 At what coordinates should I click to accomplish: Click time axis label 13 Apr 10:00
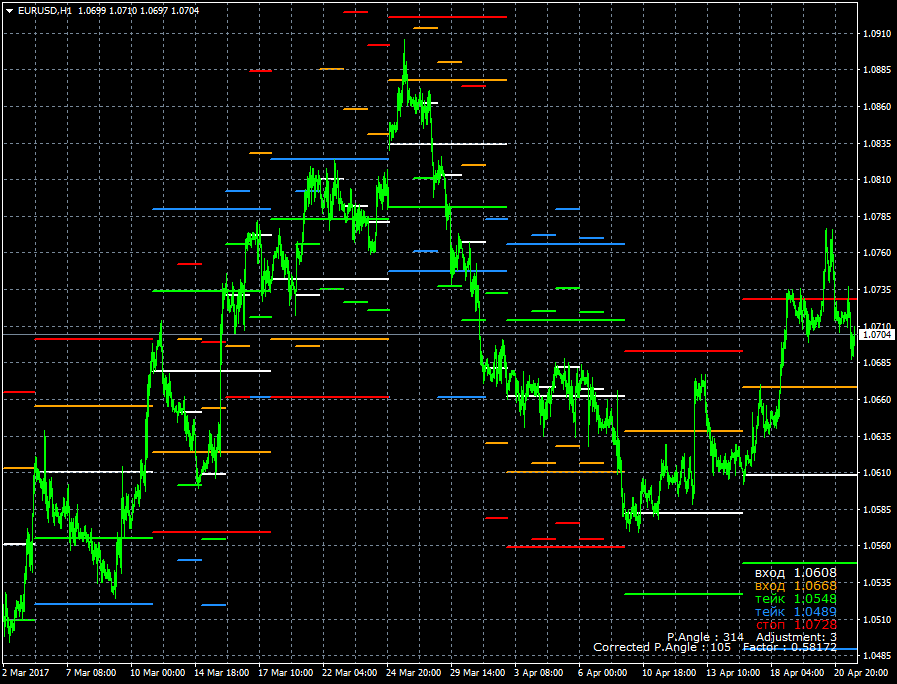click(x=733, y=673)
